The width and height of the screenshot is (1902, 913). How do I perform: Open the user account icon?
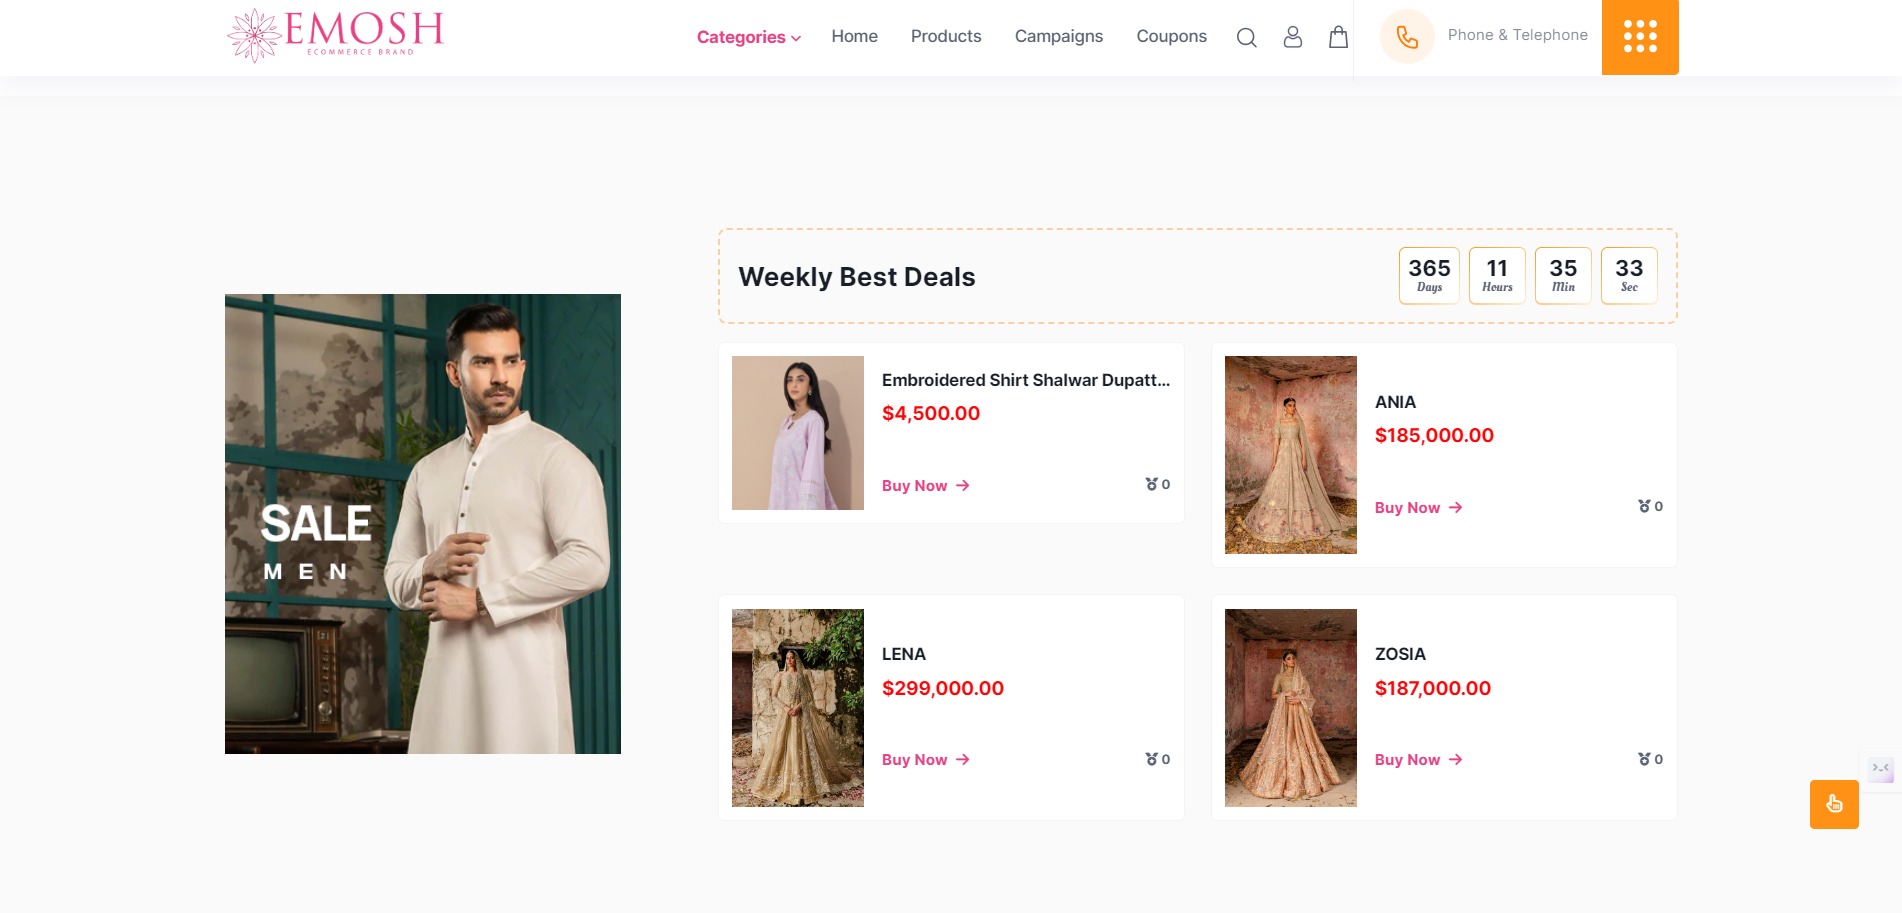tap(1292, 37)
